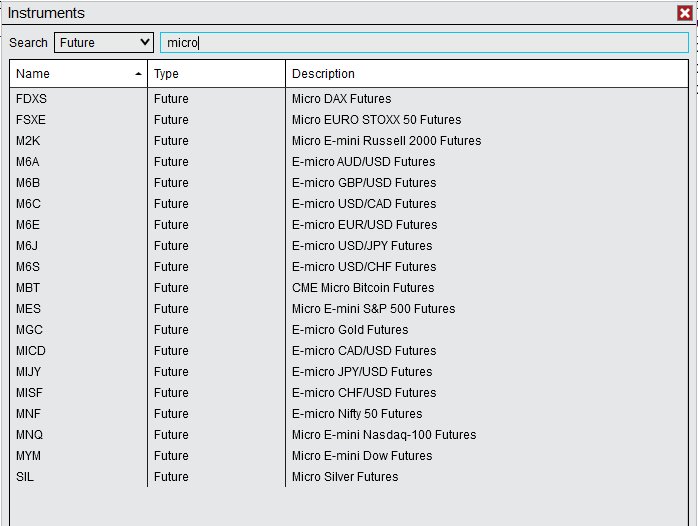Click the search field containing micro
The width and height of the screenshot is (698, 526).
[424, 43]
